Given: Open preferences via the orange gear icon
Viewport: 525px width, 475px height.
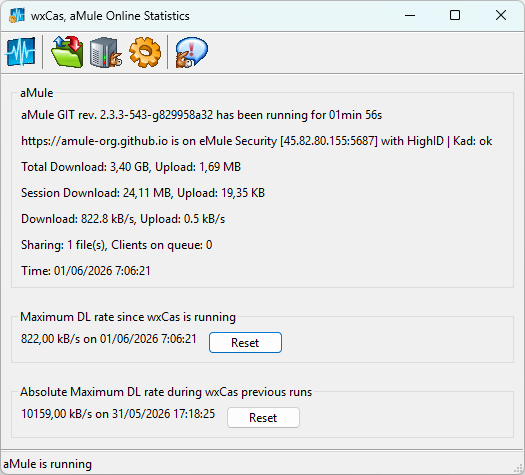Looking at the screenshot, I should pos(145,52).
